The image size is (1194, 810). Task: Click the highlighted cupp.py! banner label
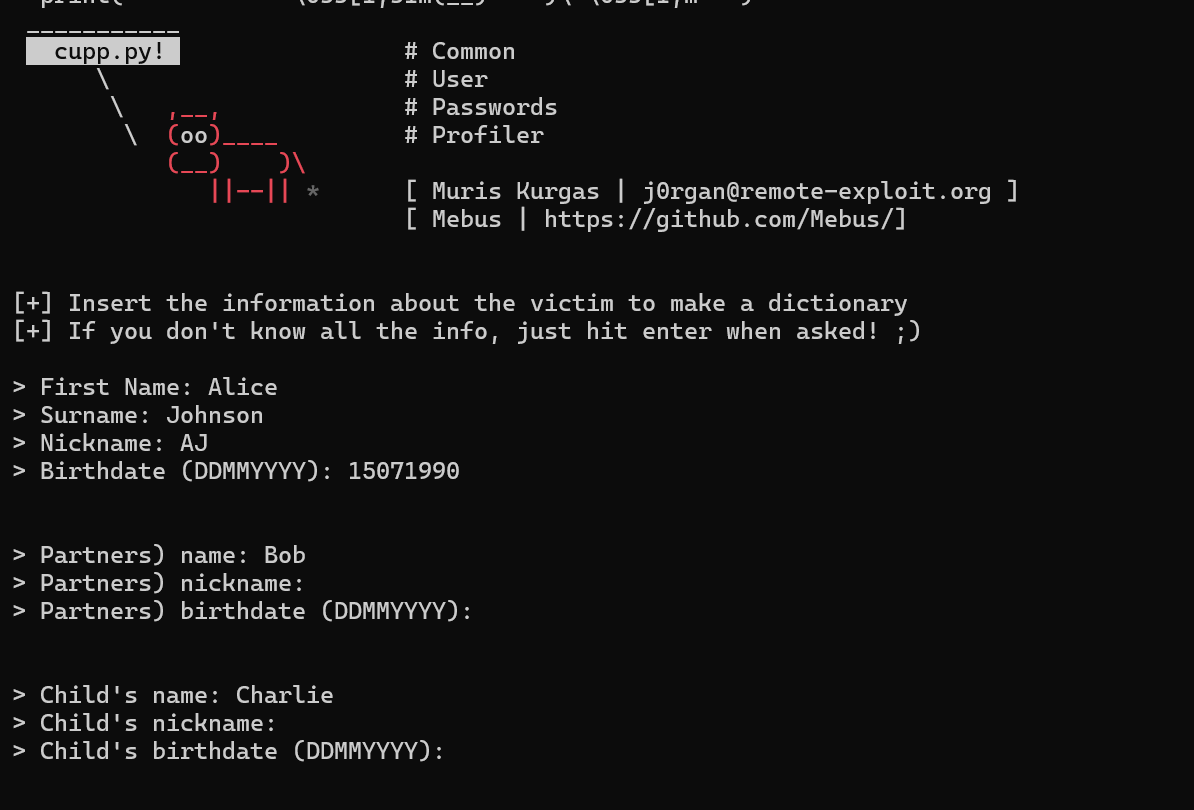[103, 51]
